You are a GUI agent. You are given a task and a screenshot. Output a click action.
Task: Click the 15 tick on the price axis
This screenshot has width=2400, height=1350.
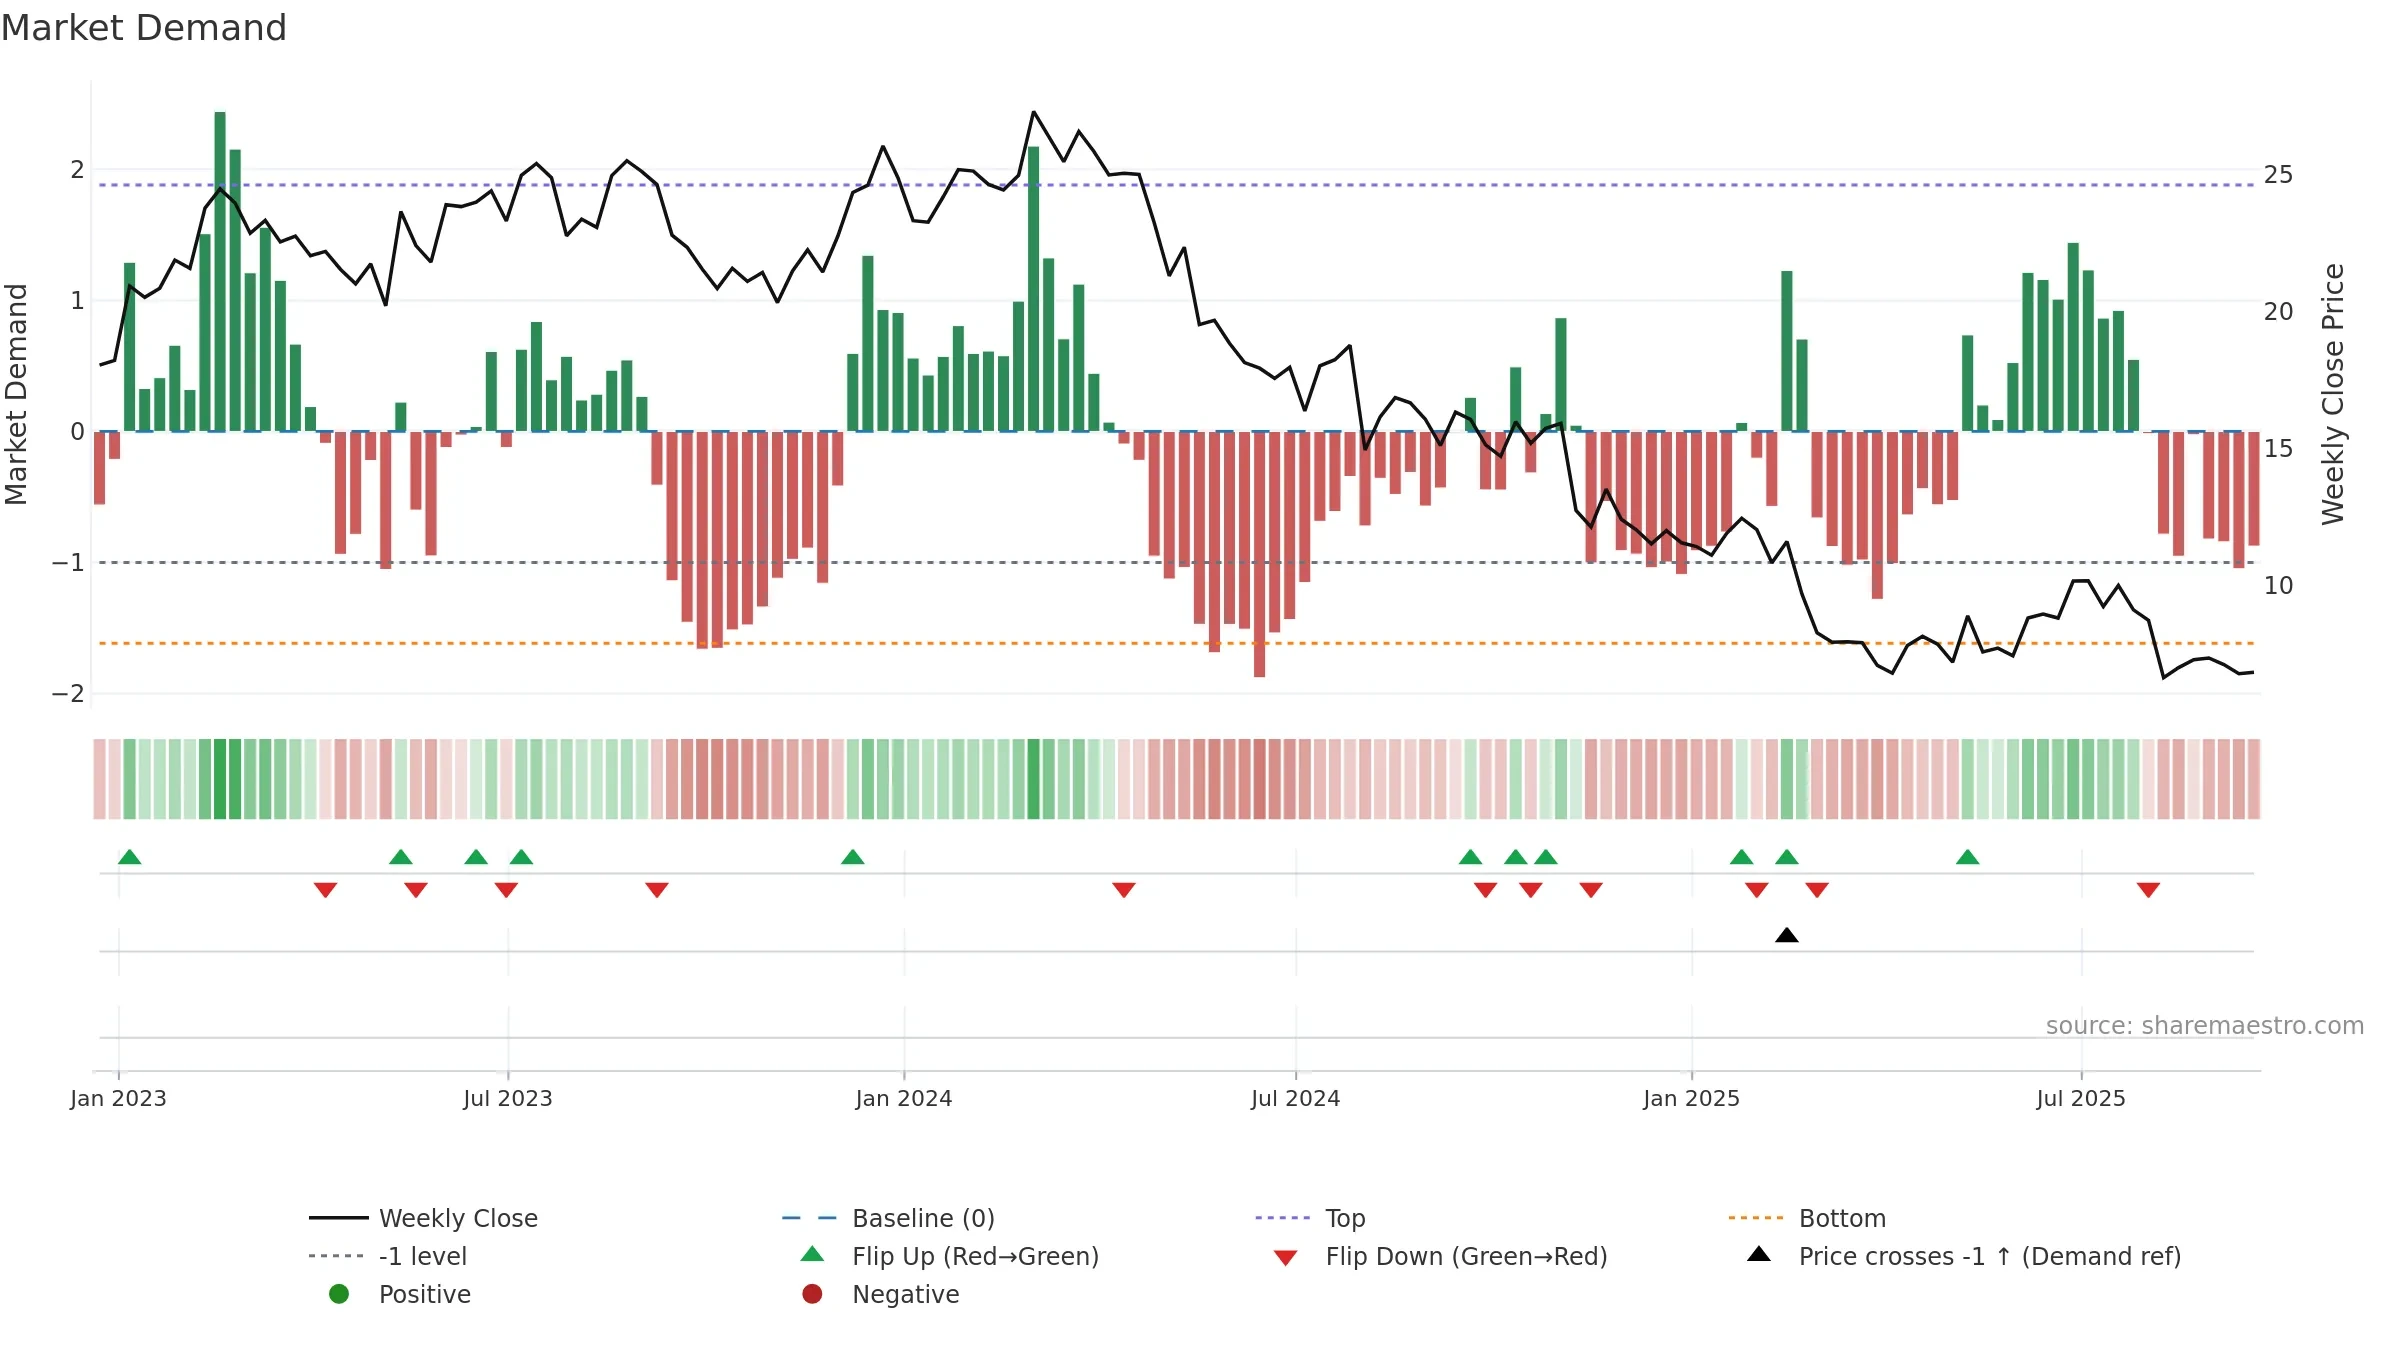click(2279, 448)
